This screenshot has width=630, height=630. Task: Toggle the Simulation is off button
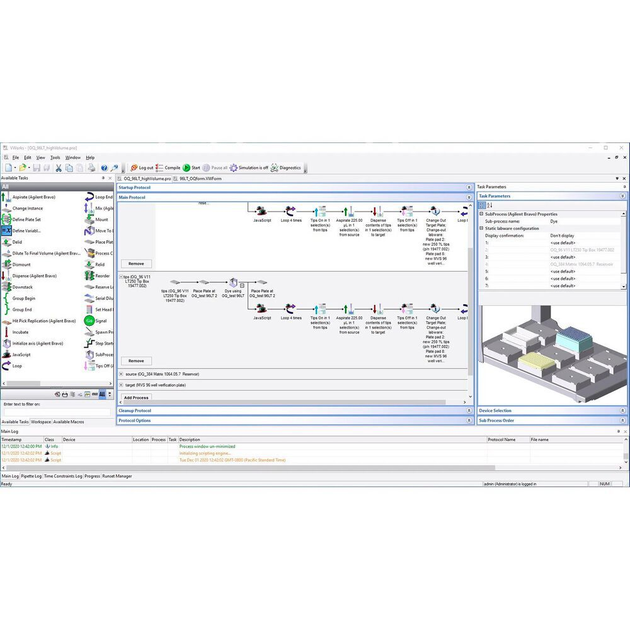pyautogui.click(x=249, y=168)
